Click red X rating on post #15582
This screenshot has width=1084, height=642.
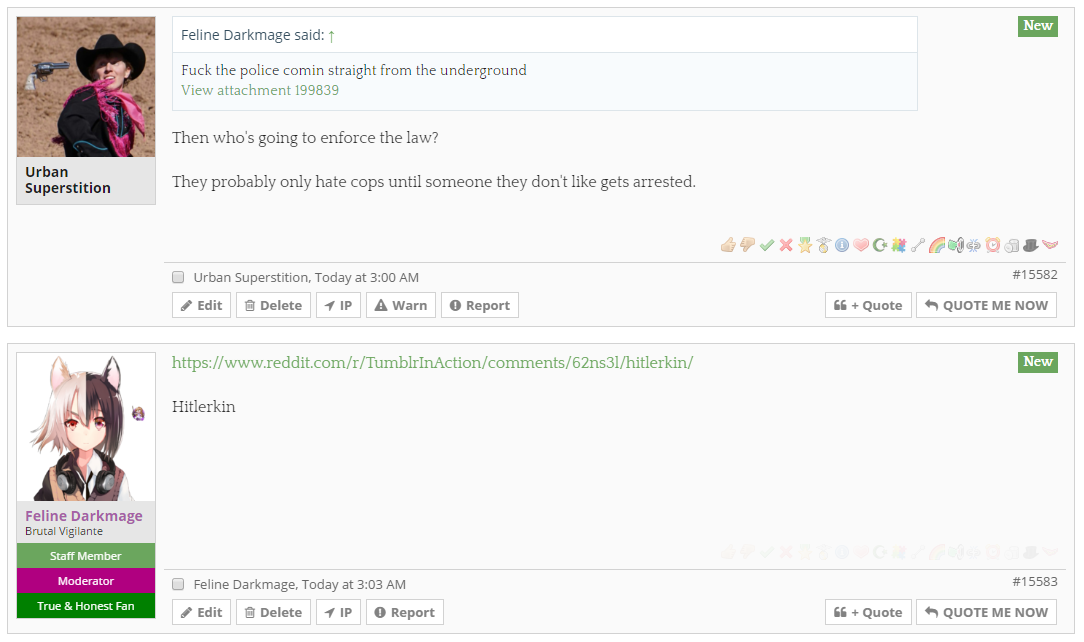pyautogui.click(x=786, y=245)
